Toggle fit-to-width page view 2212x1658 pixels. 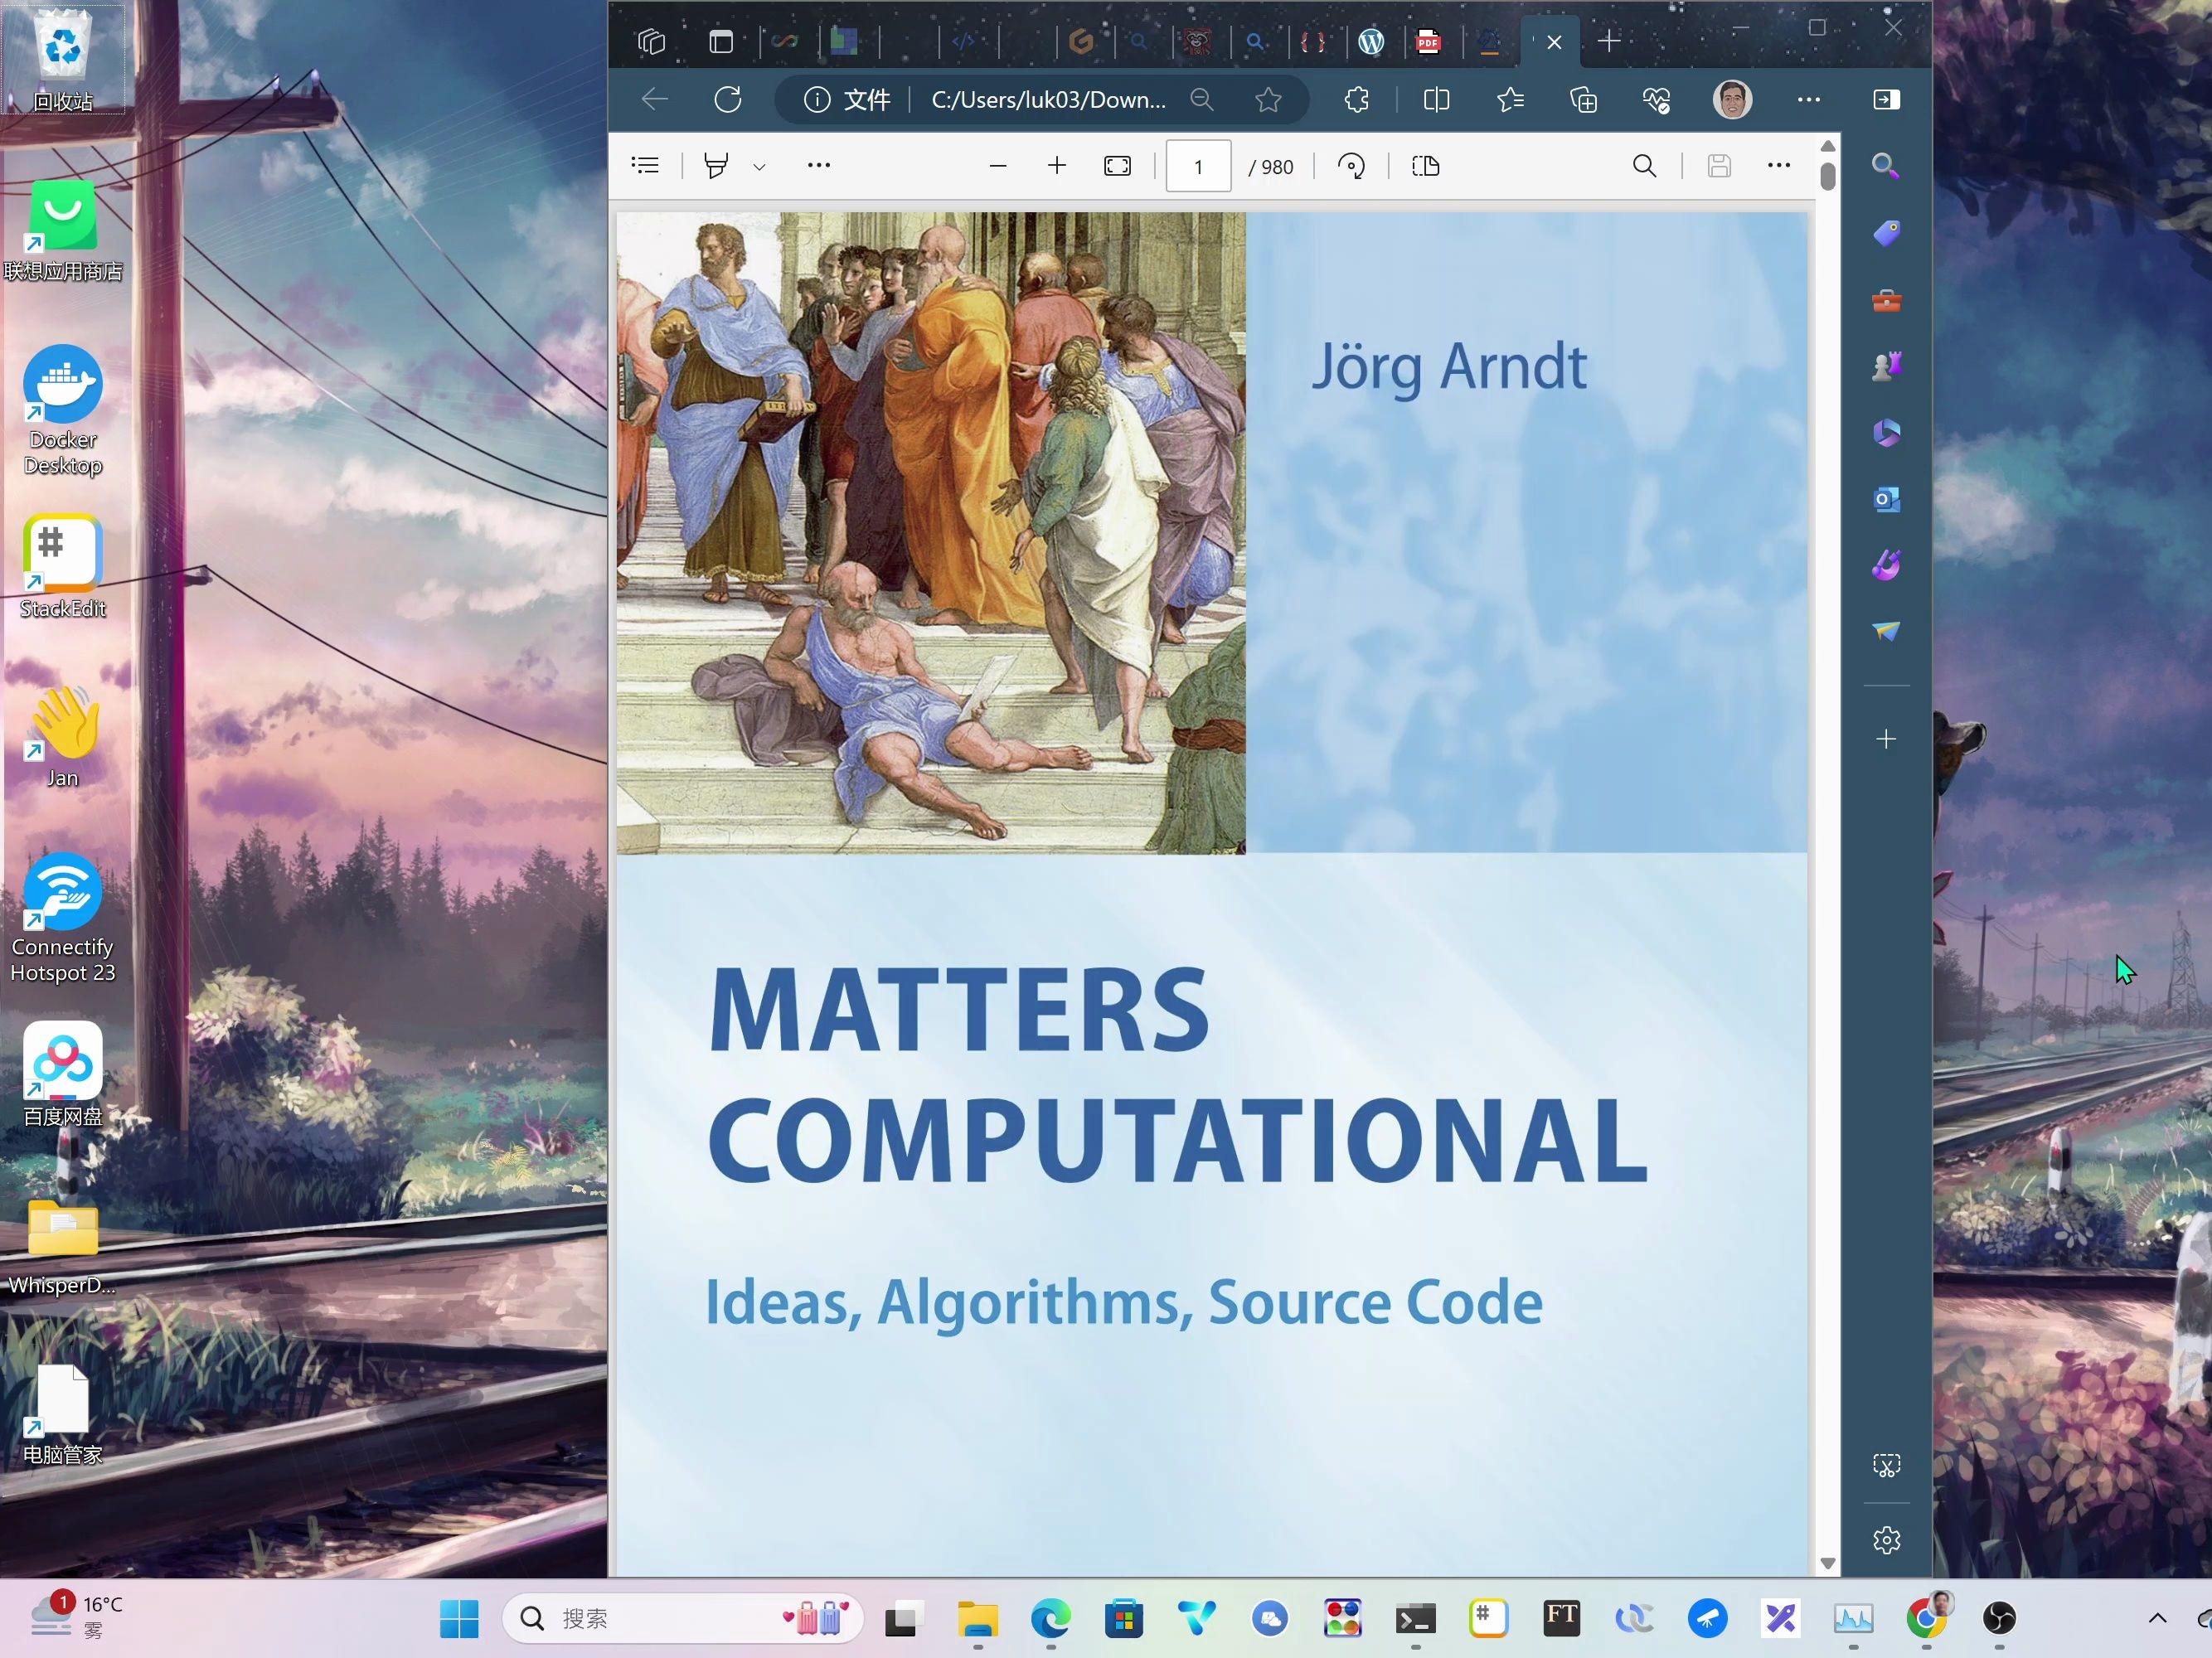pyautogui.click(x=1117, y=166)
